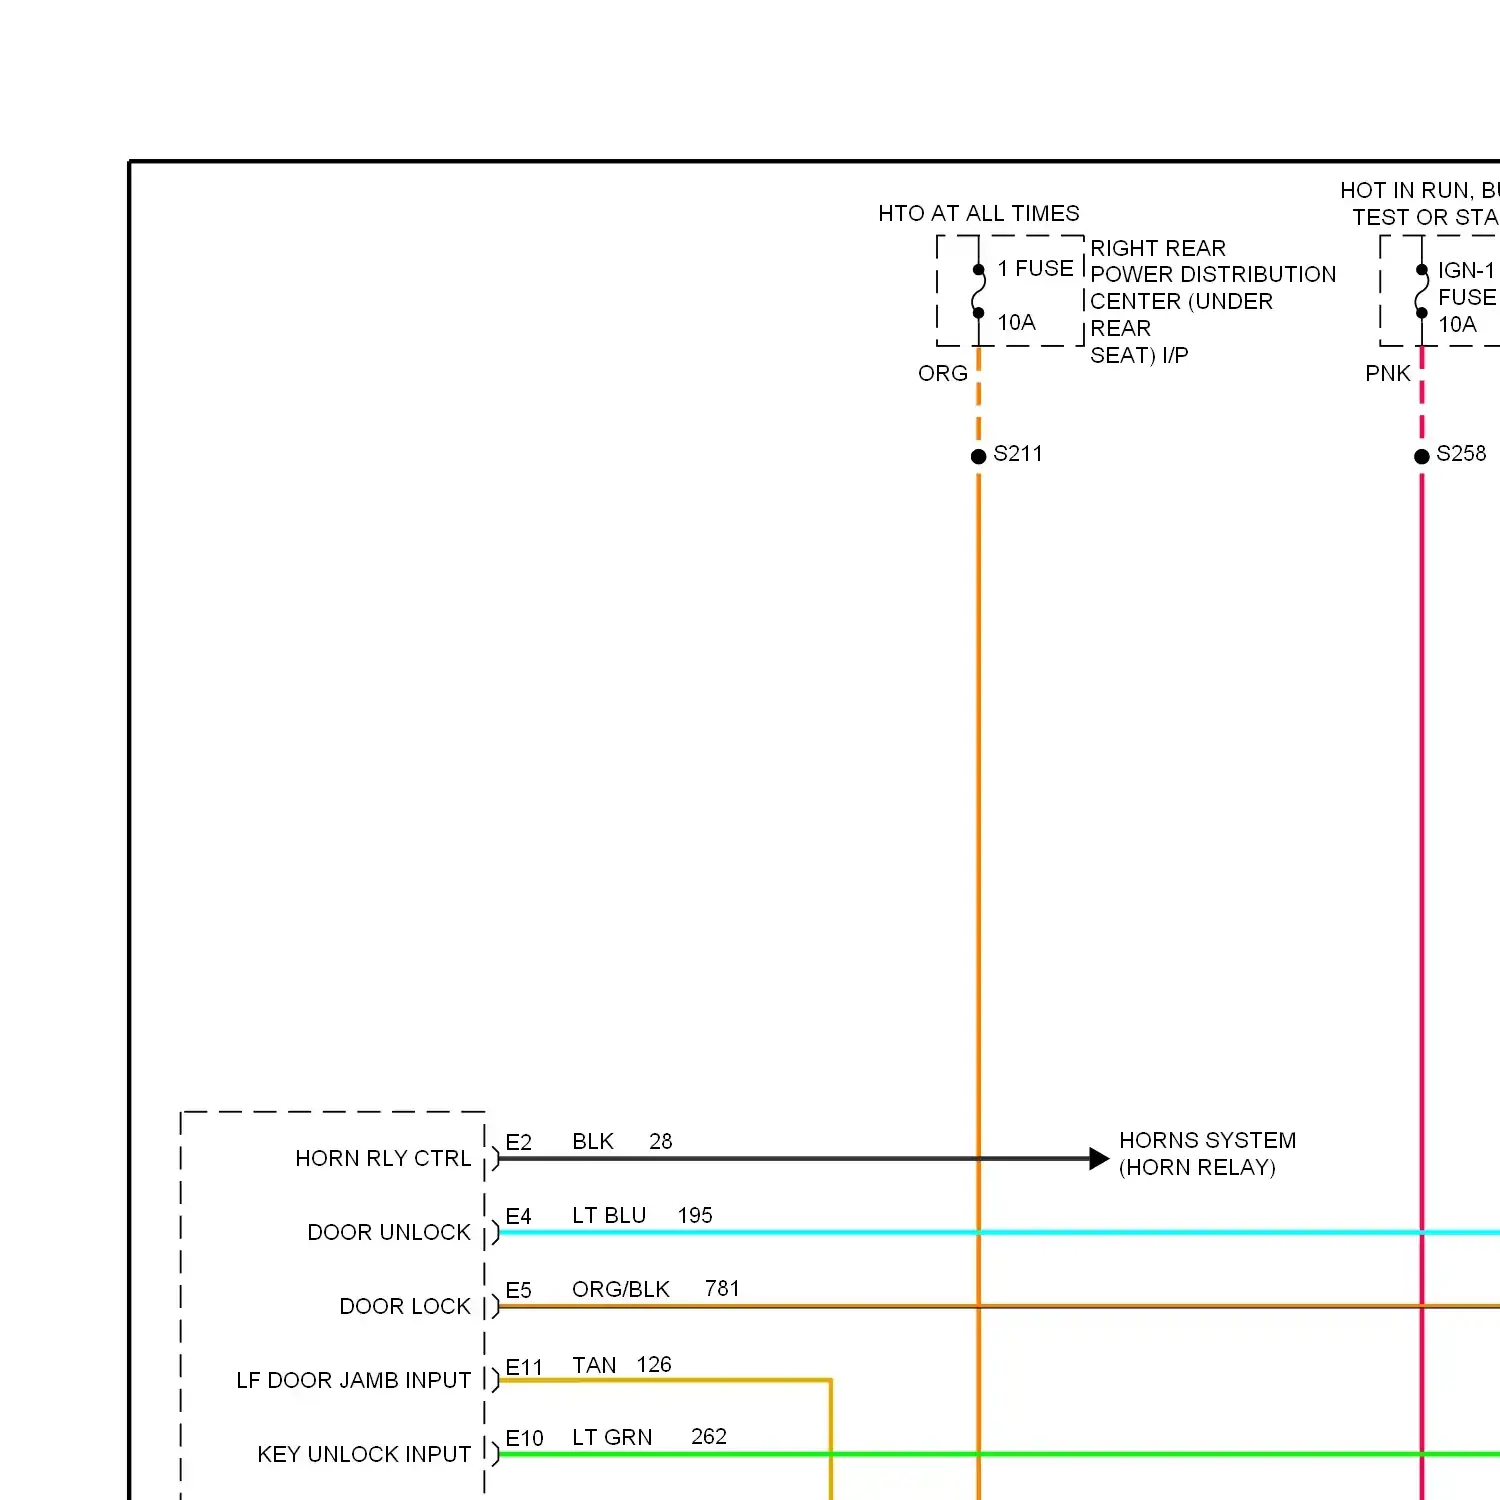Click the 'ORG' wire color label
This screenshot has height=1500, width=1500.
[x=943, y=373]
